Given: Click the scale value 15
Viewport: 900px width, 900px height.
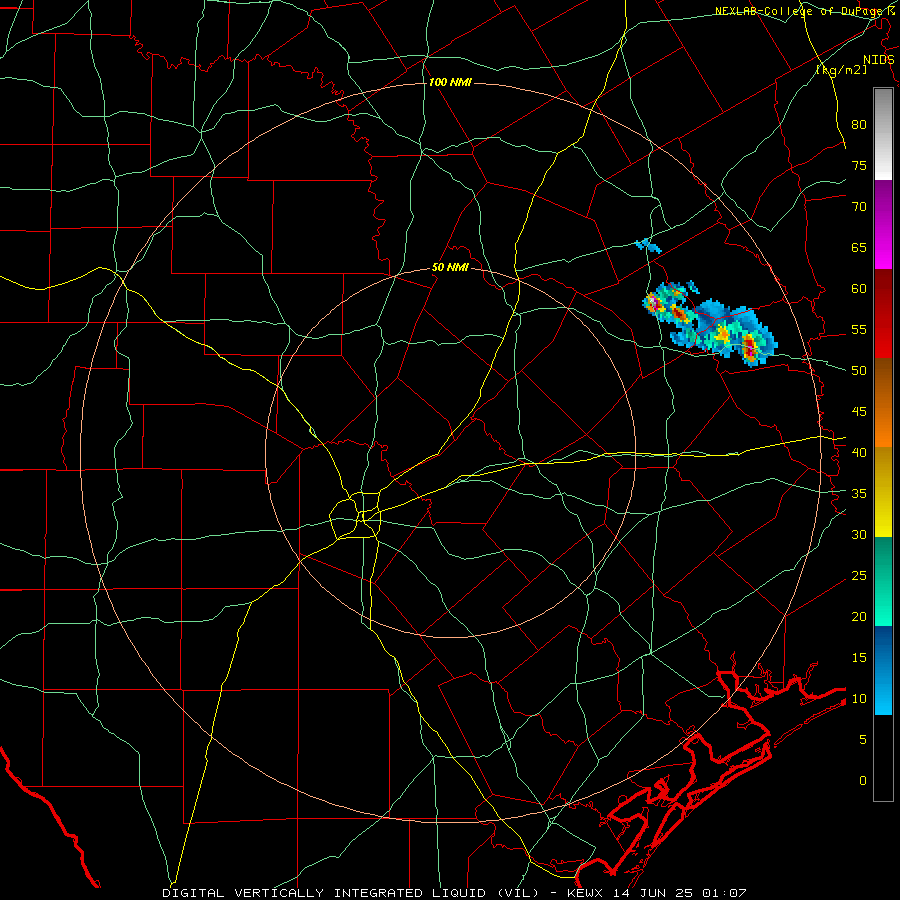Looking at the screenshot, I should 859,658.
